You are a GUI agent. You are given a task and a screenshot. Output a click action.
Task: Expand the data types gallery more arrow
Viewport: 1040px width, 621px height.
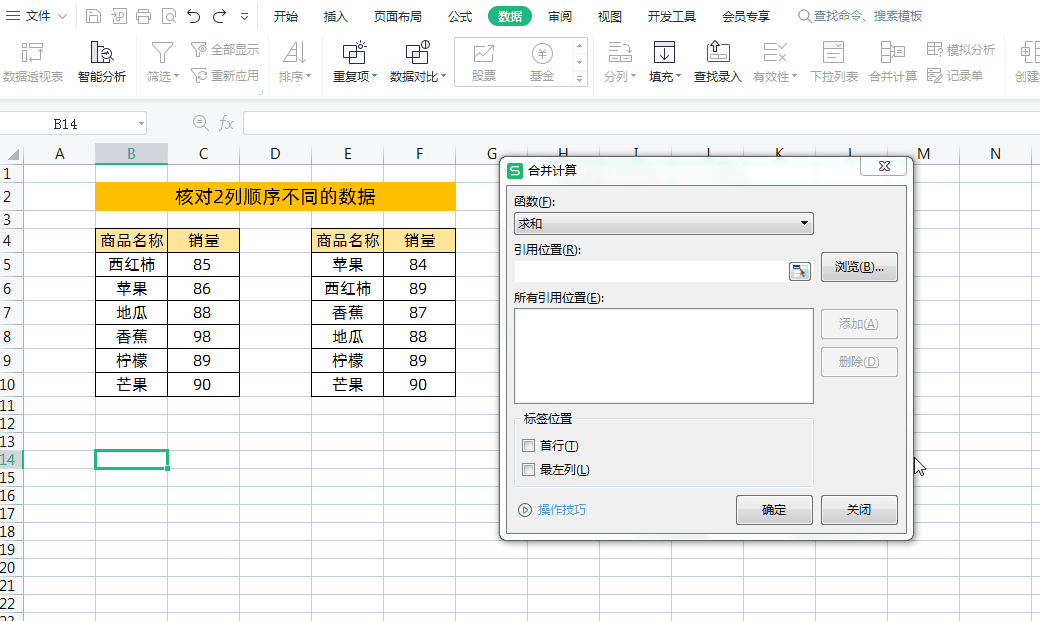[x=579, y=78]
